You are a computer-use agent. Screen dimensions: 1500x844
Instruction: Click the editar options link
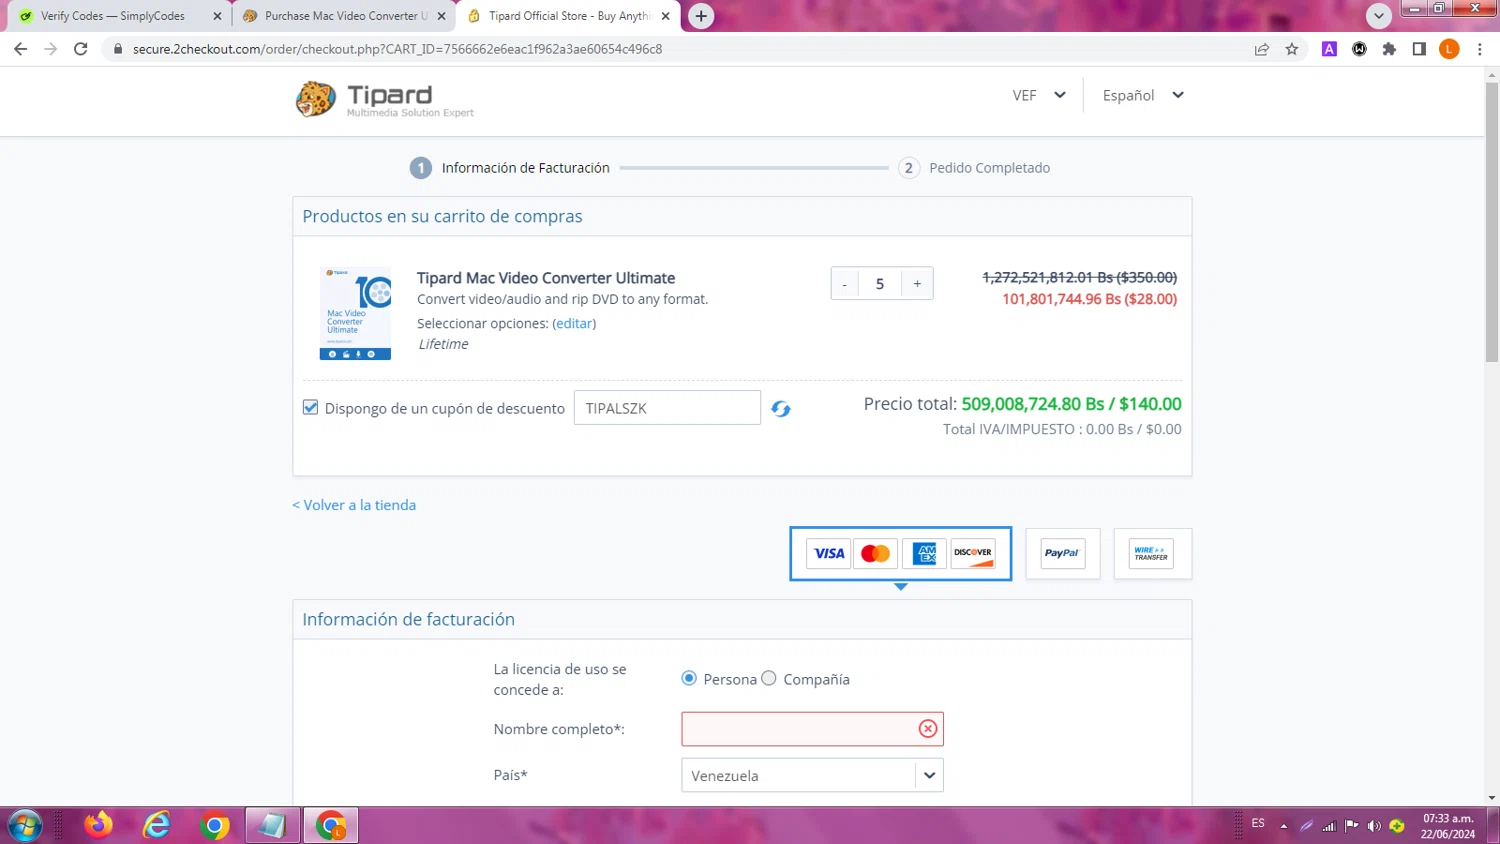(574, 323)
